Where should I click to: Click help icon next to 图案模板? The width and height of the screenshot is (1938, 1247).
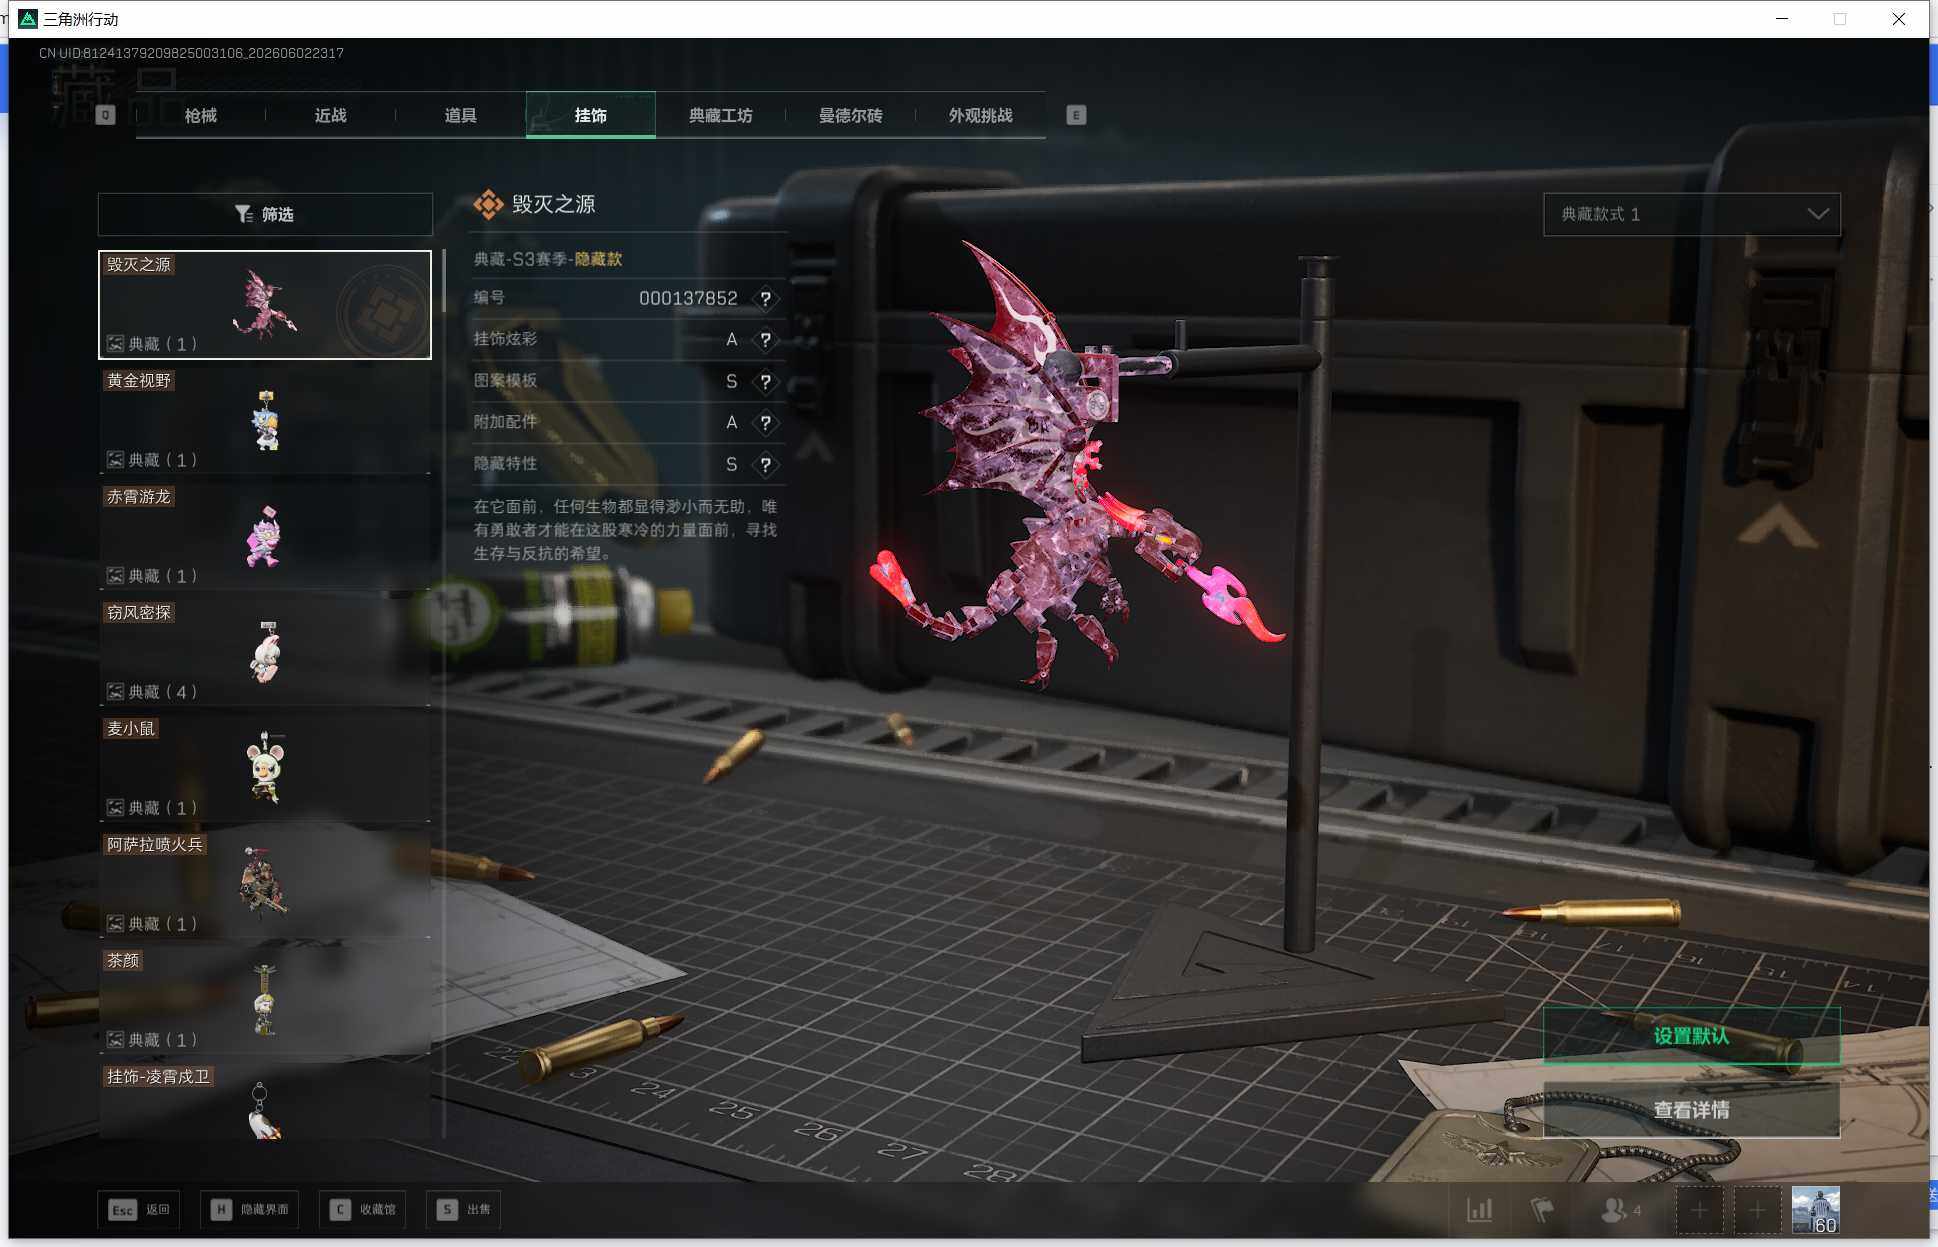point(765,382)
